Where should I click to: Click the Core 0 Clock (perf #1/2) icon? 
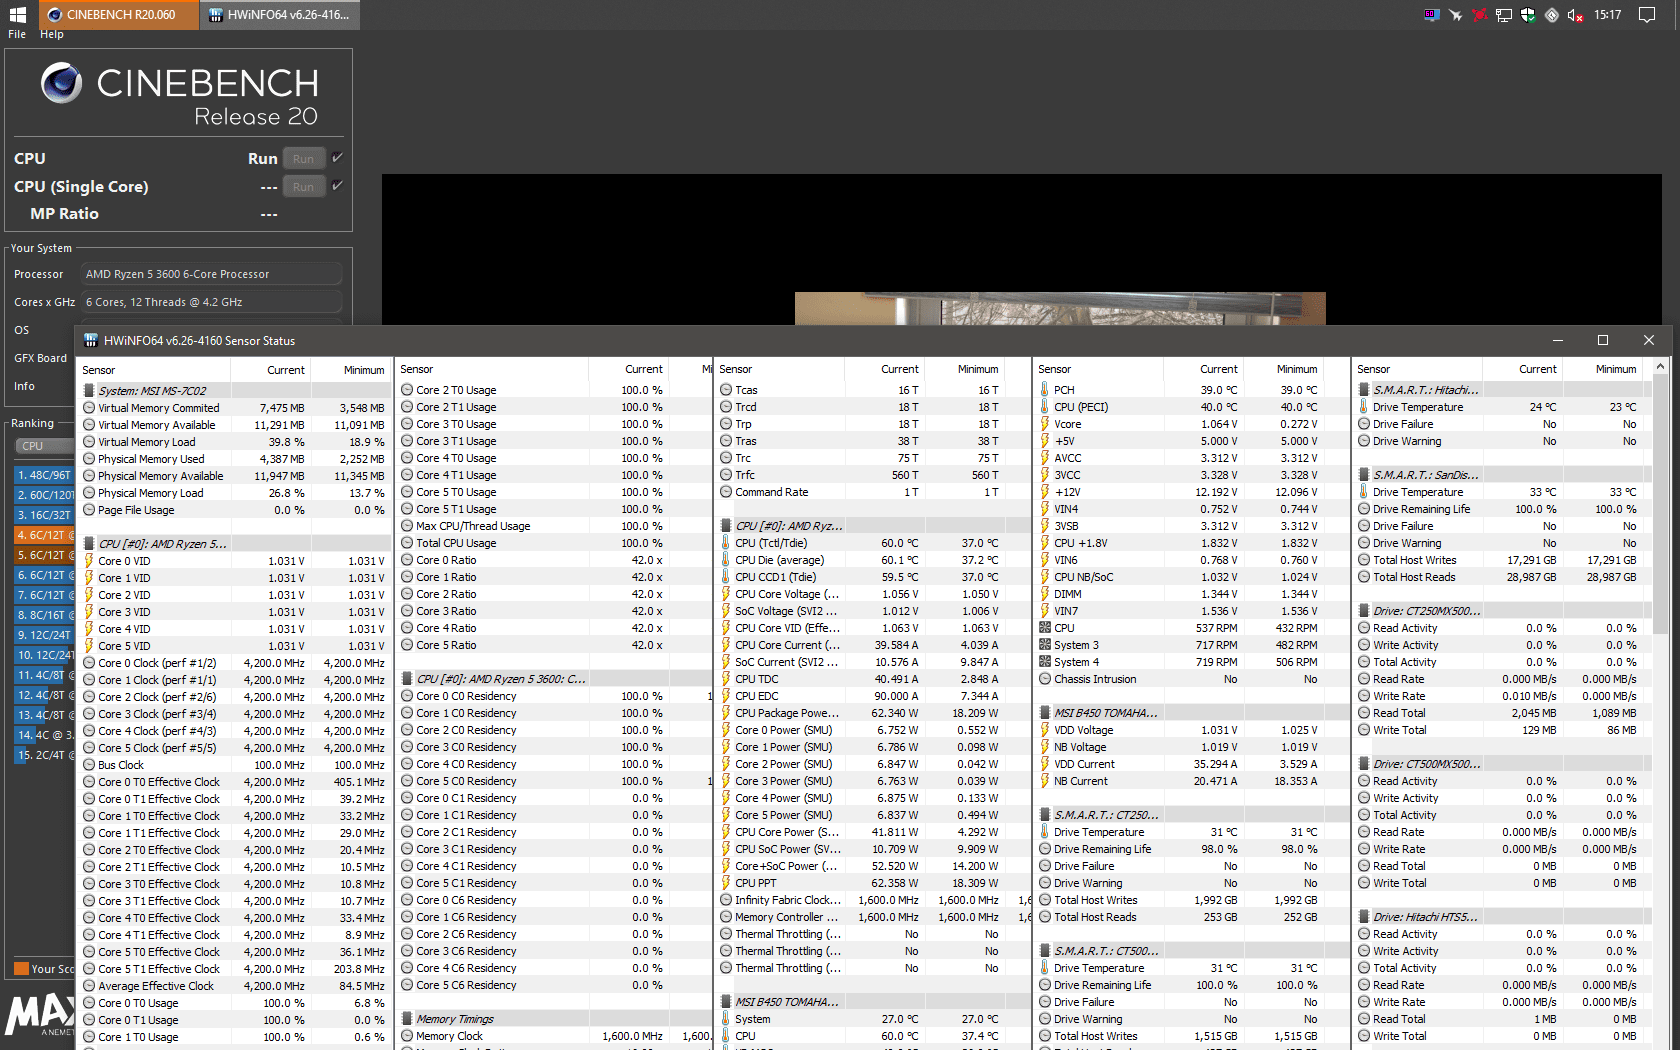[x=89, y=663]
